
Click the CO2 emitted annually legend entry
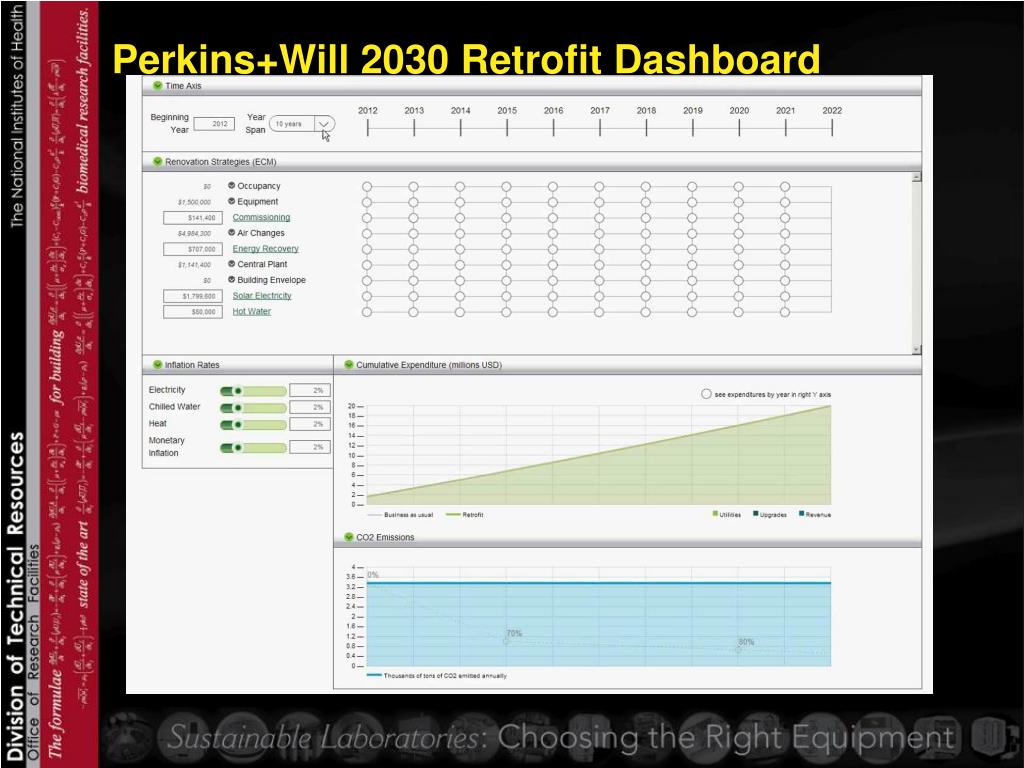click(437, 675)
